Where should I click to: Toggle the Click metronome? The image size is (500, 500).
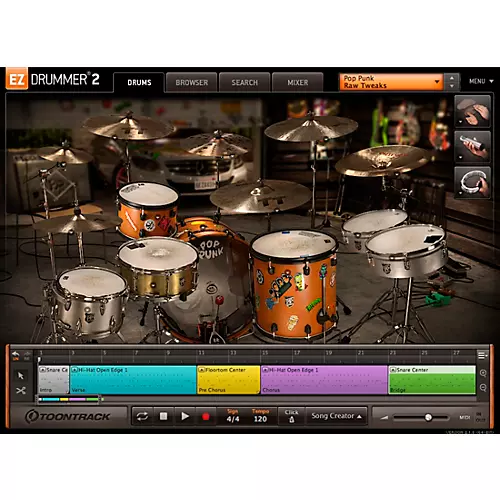click(x=291, y=416)
